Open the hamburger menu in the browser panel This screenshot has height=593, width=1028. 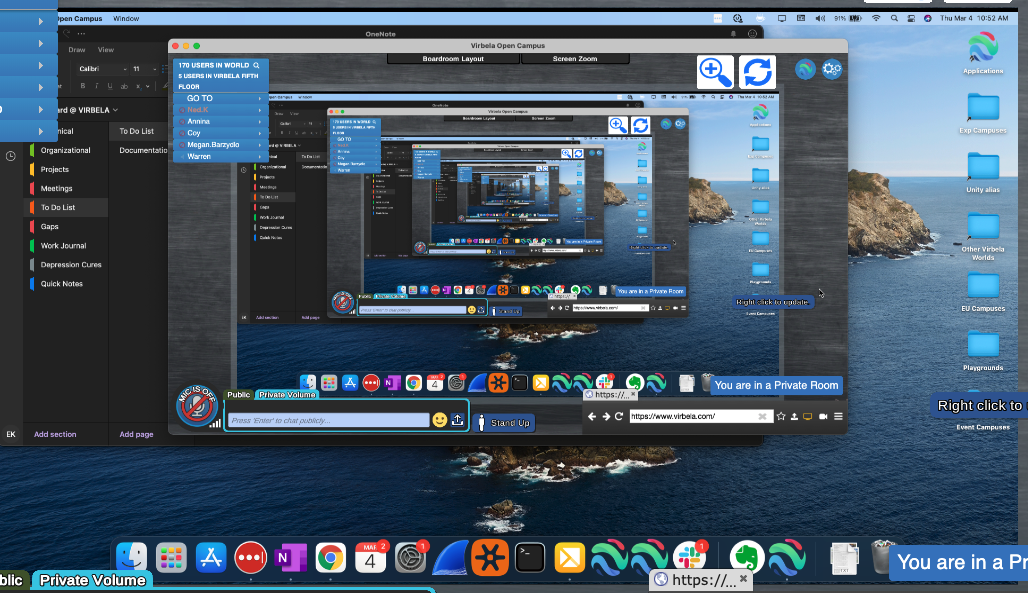click(838, 417)
